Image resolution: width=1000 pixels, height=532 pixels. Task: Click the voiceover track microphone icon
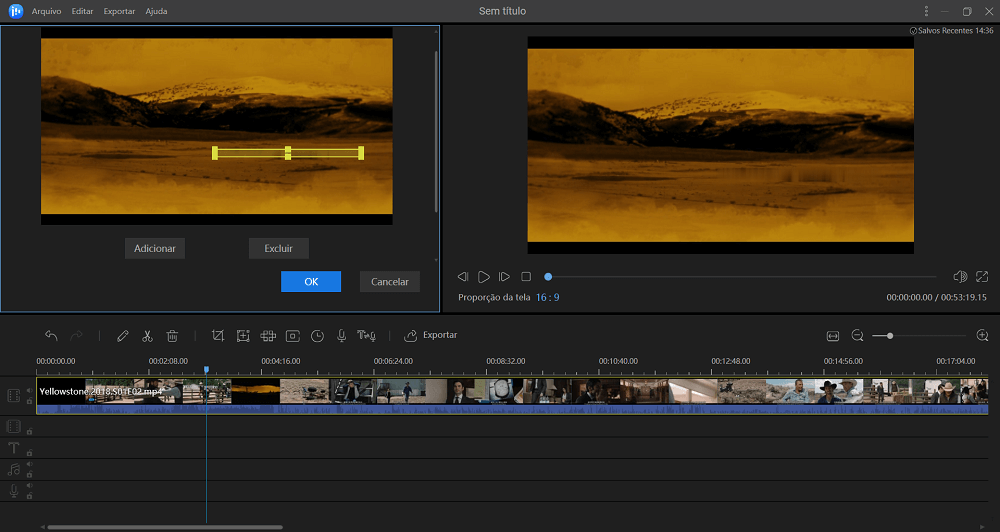pos(13,491)
